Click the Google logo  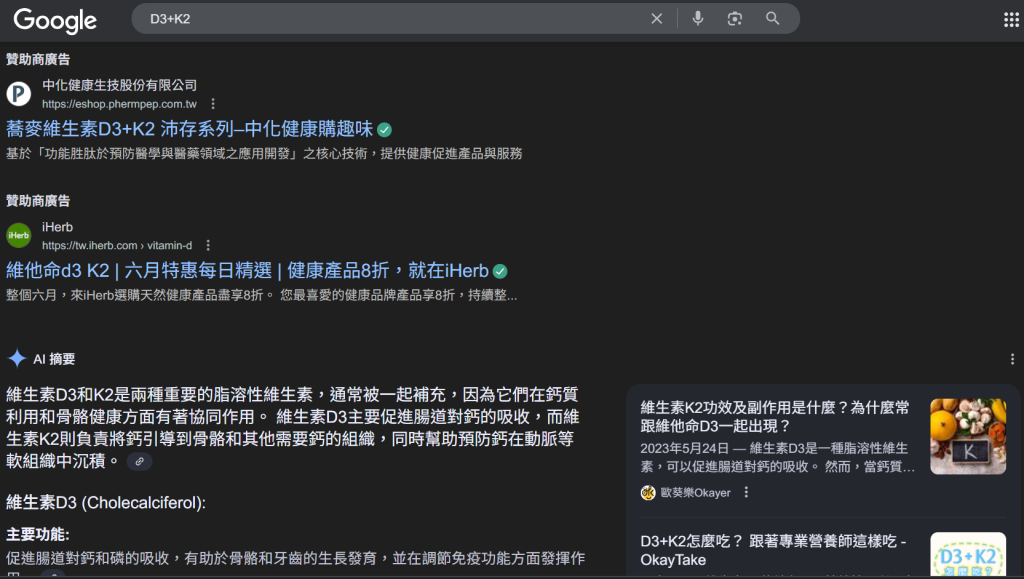[x=55, y=20]
